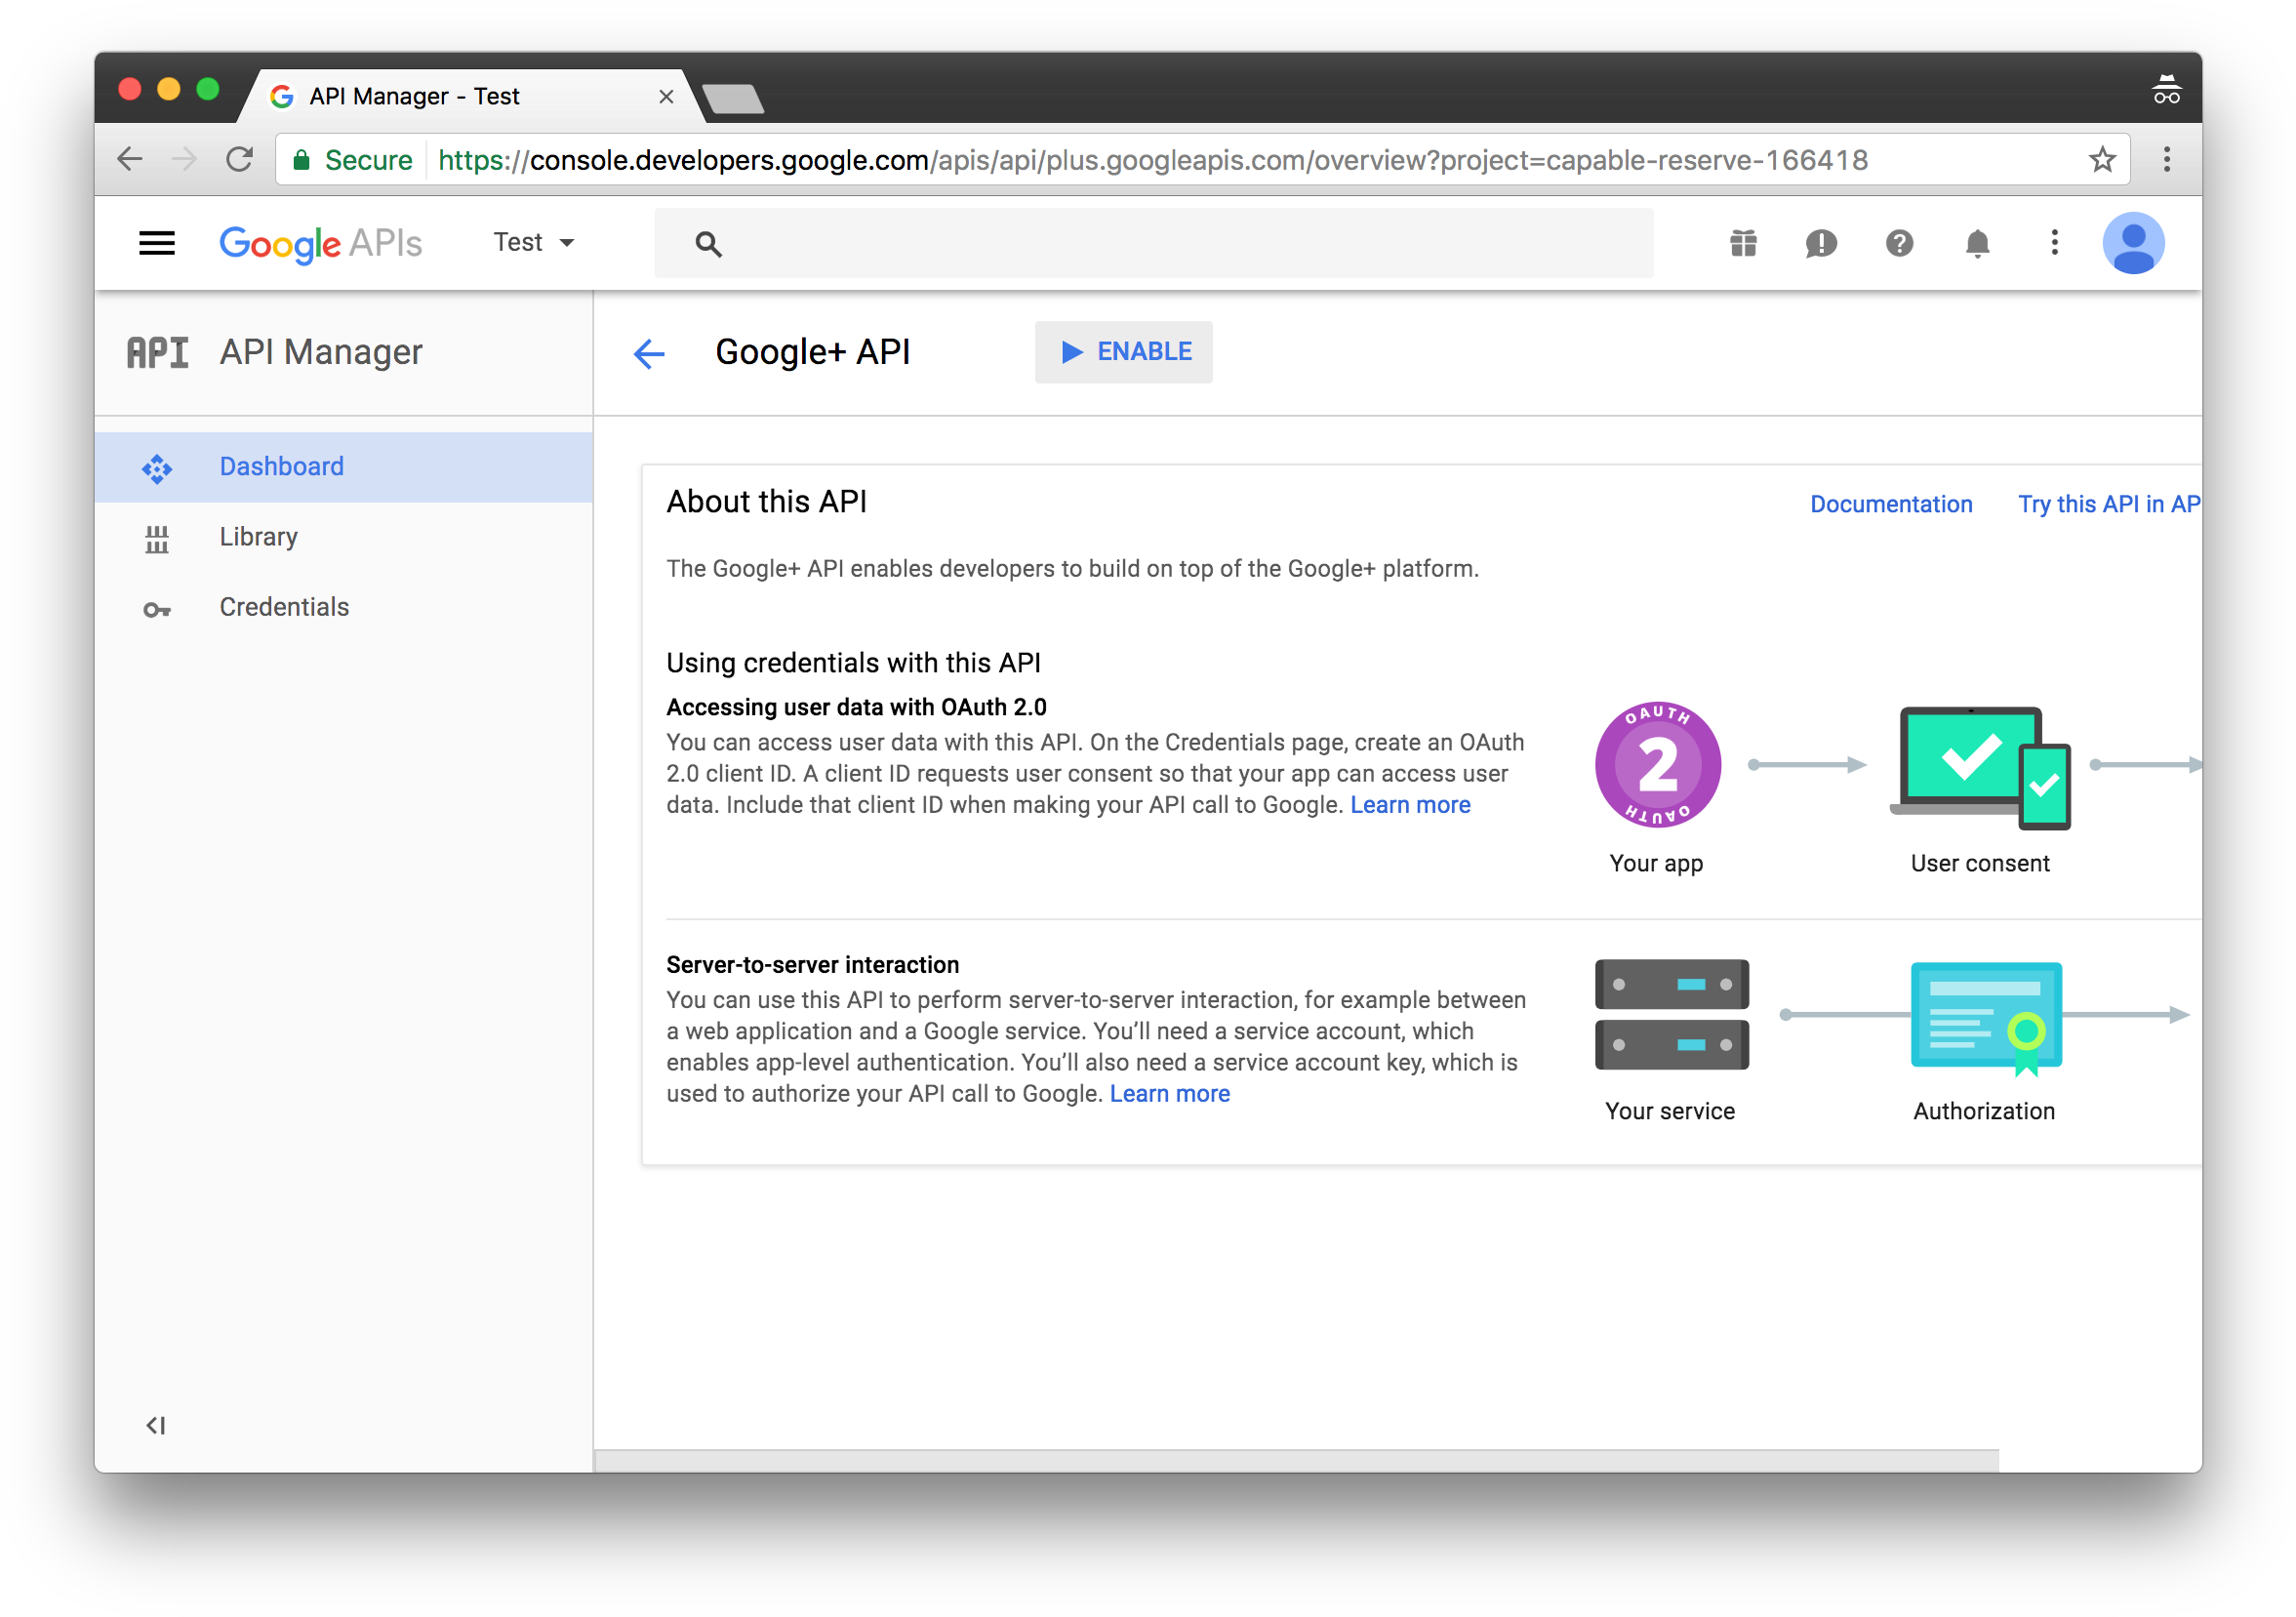The width and height of the screenshot is (2296, 1617).
Task: Open the console more options menu
Action: click(2054, 243)
